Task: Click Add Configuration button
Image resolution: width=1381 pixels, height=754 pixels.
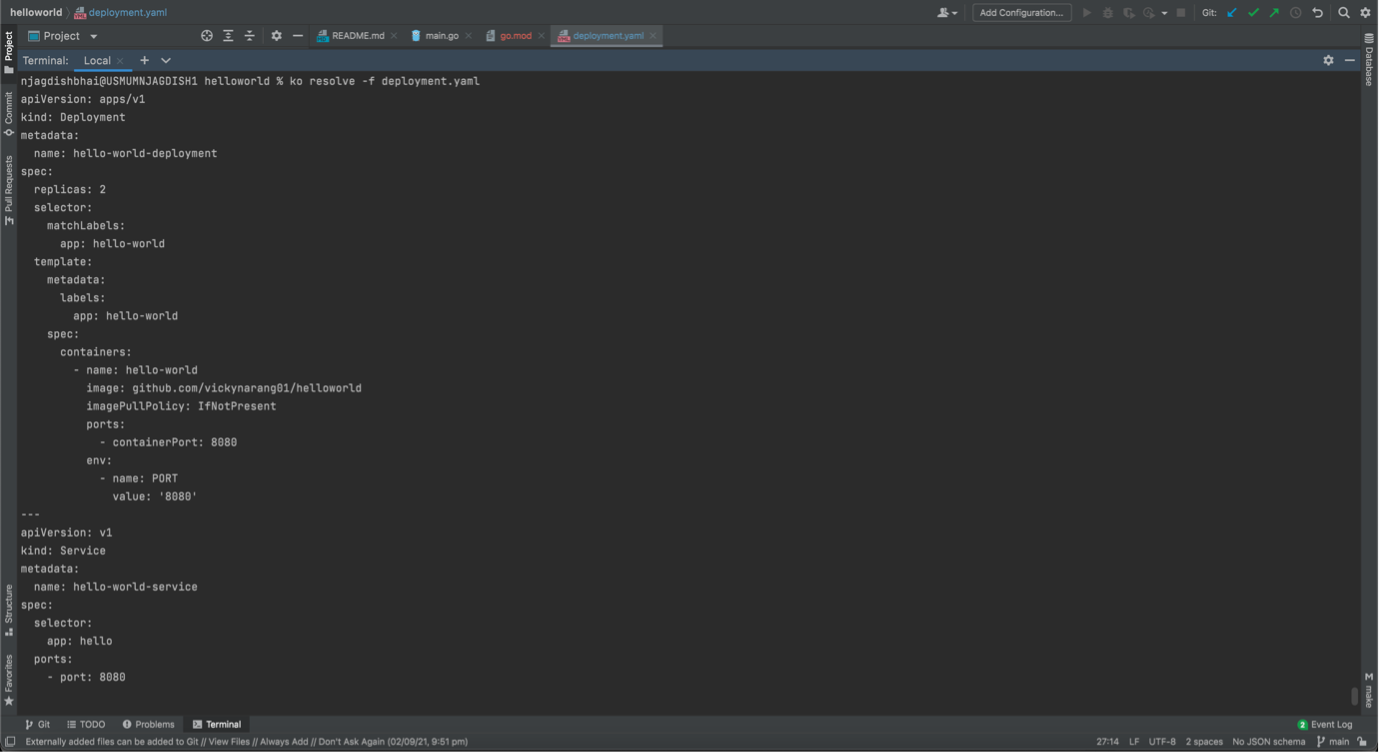Action: (1022, 13)
